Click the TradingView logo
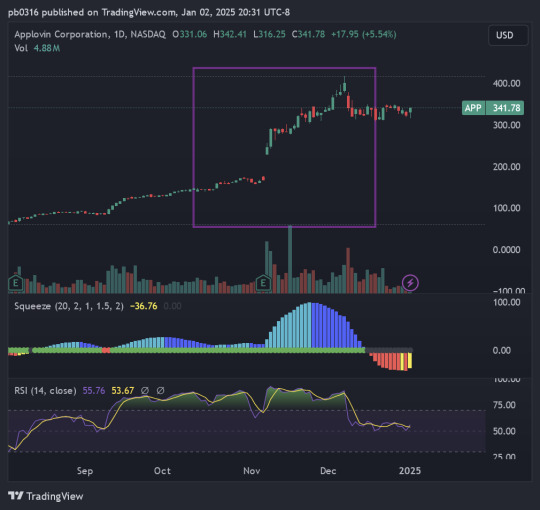Image resolution: width=540 pixels, height=510 pixels. [46, 496]
